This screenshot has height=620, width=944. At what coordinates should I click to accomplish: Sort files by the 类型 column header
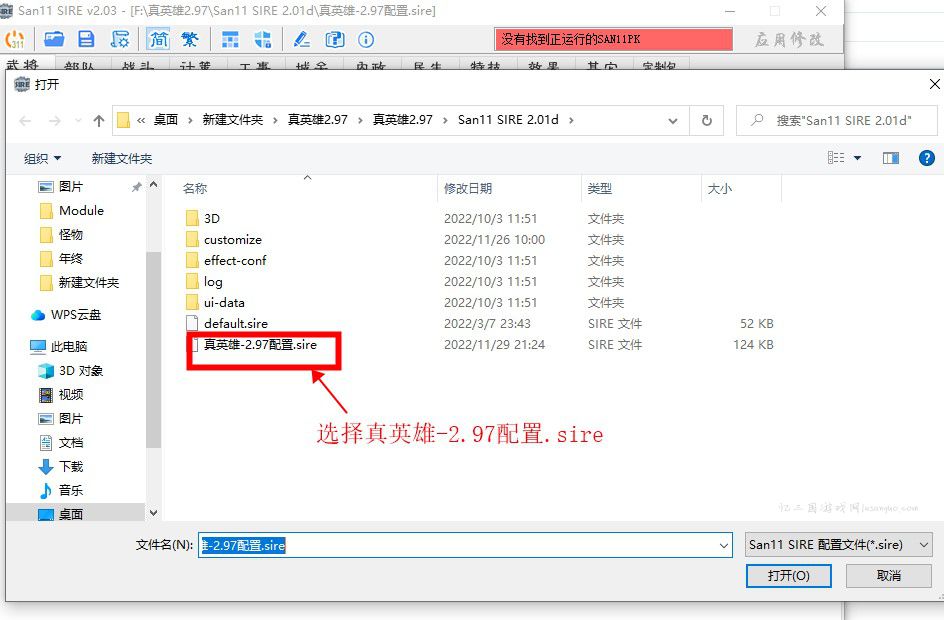(600, 188)
